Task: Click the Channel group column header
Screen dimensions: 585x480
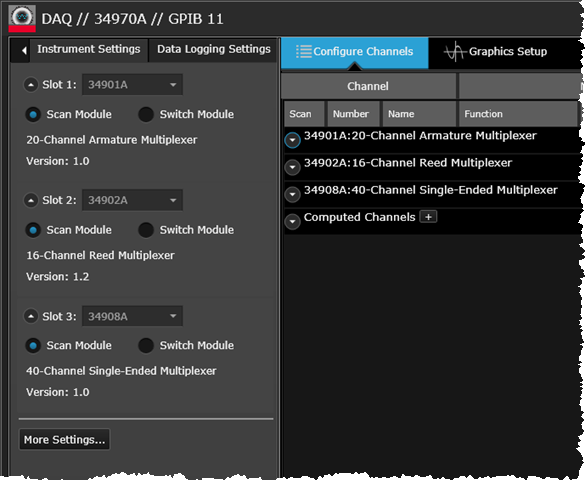Action: point(368,86)
